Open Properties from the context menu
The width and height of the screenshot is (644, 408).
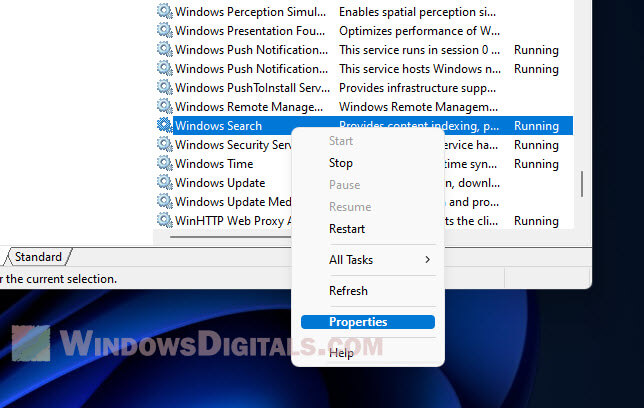coord(368,322)
